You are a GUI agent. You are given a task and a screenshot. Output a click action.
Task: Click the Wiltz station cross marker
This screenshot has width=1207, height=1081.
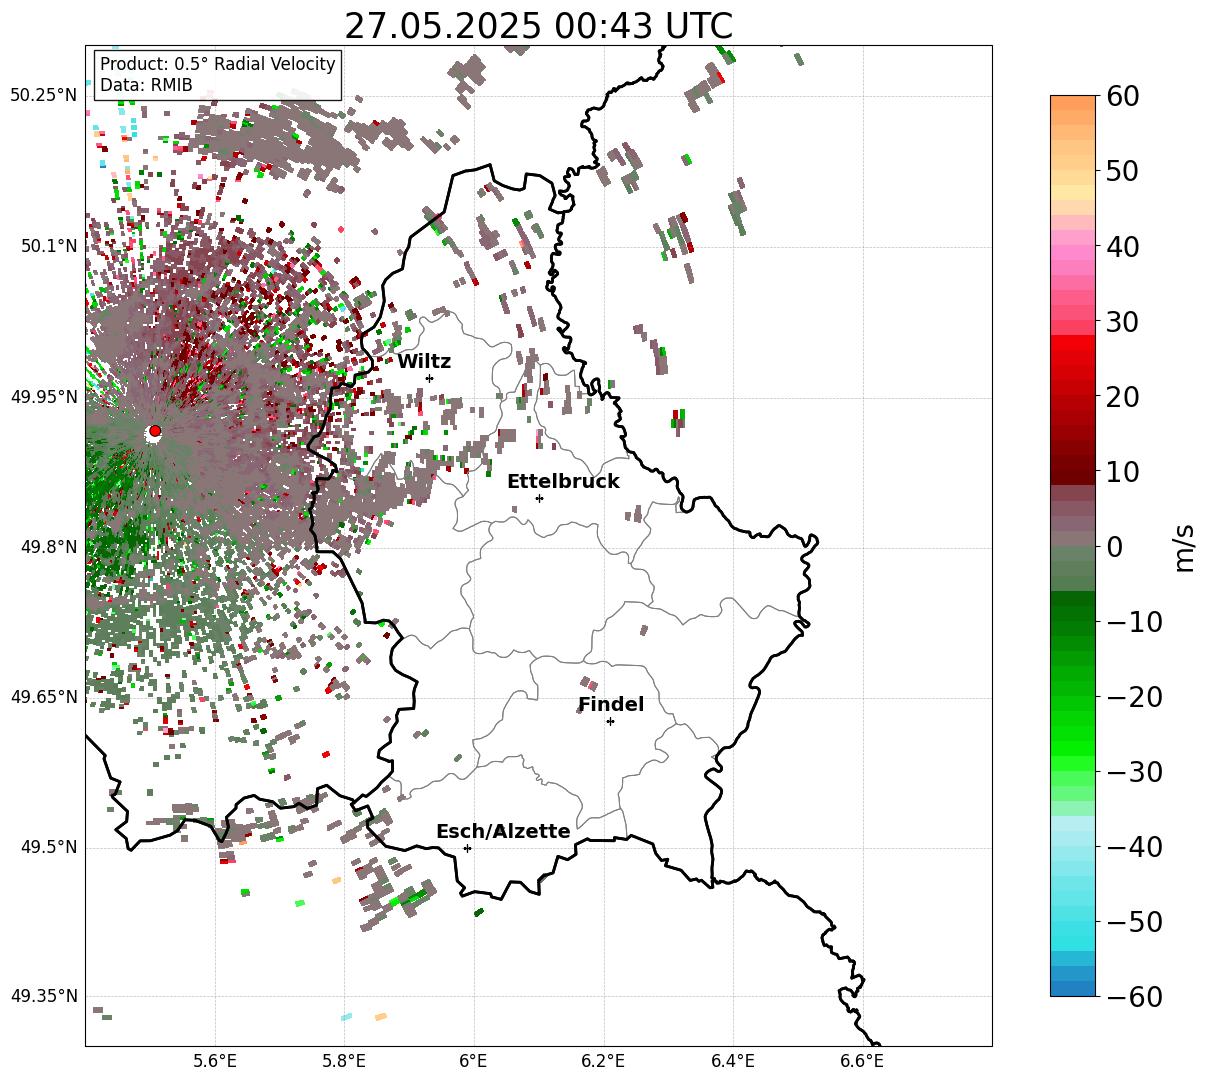point(429,378)
